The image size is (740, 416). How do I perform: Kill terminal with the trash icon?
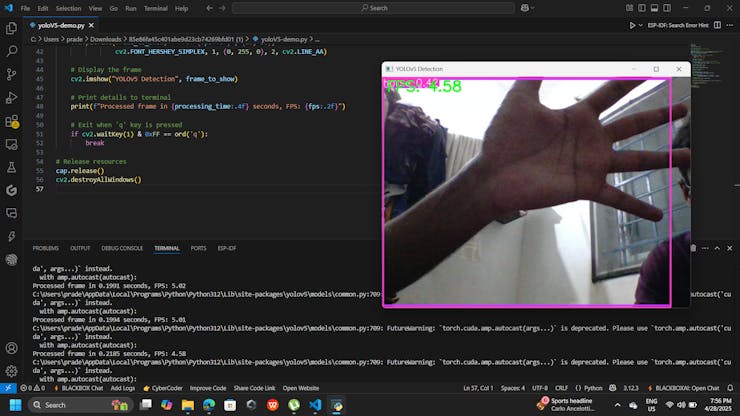[693, 248]
